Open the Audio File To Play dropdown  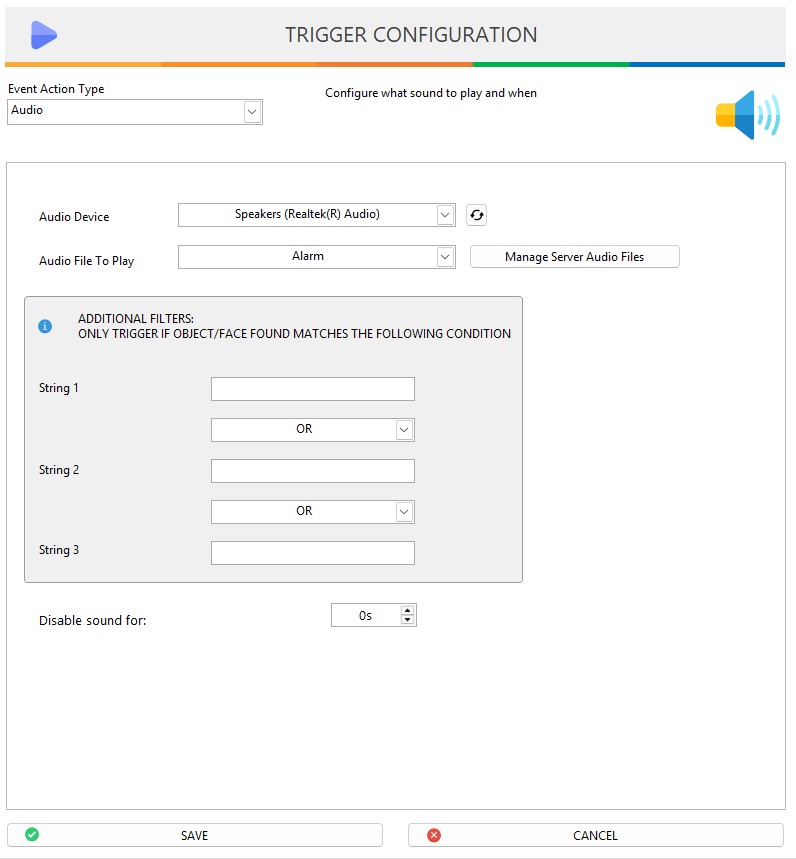tap(445, 257)
